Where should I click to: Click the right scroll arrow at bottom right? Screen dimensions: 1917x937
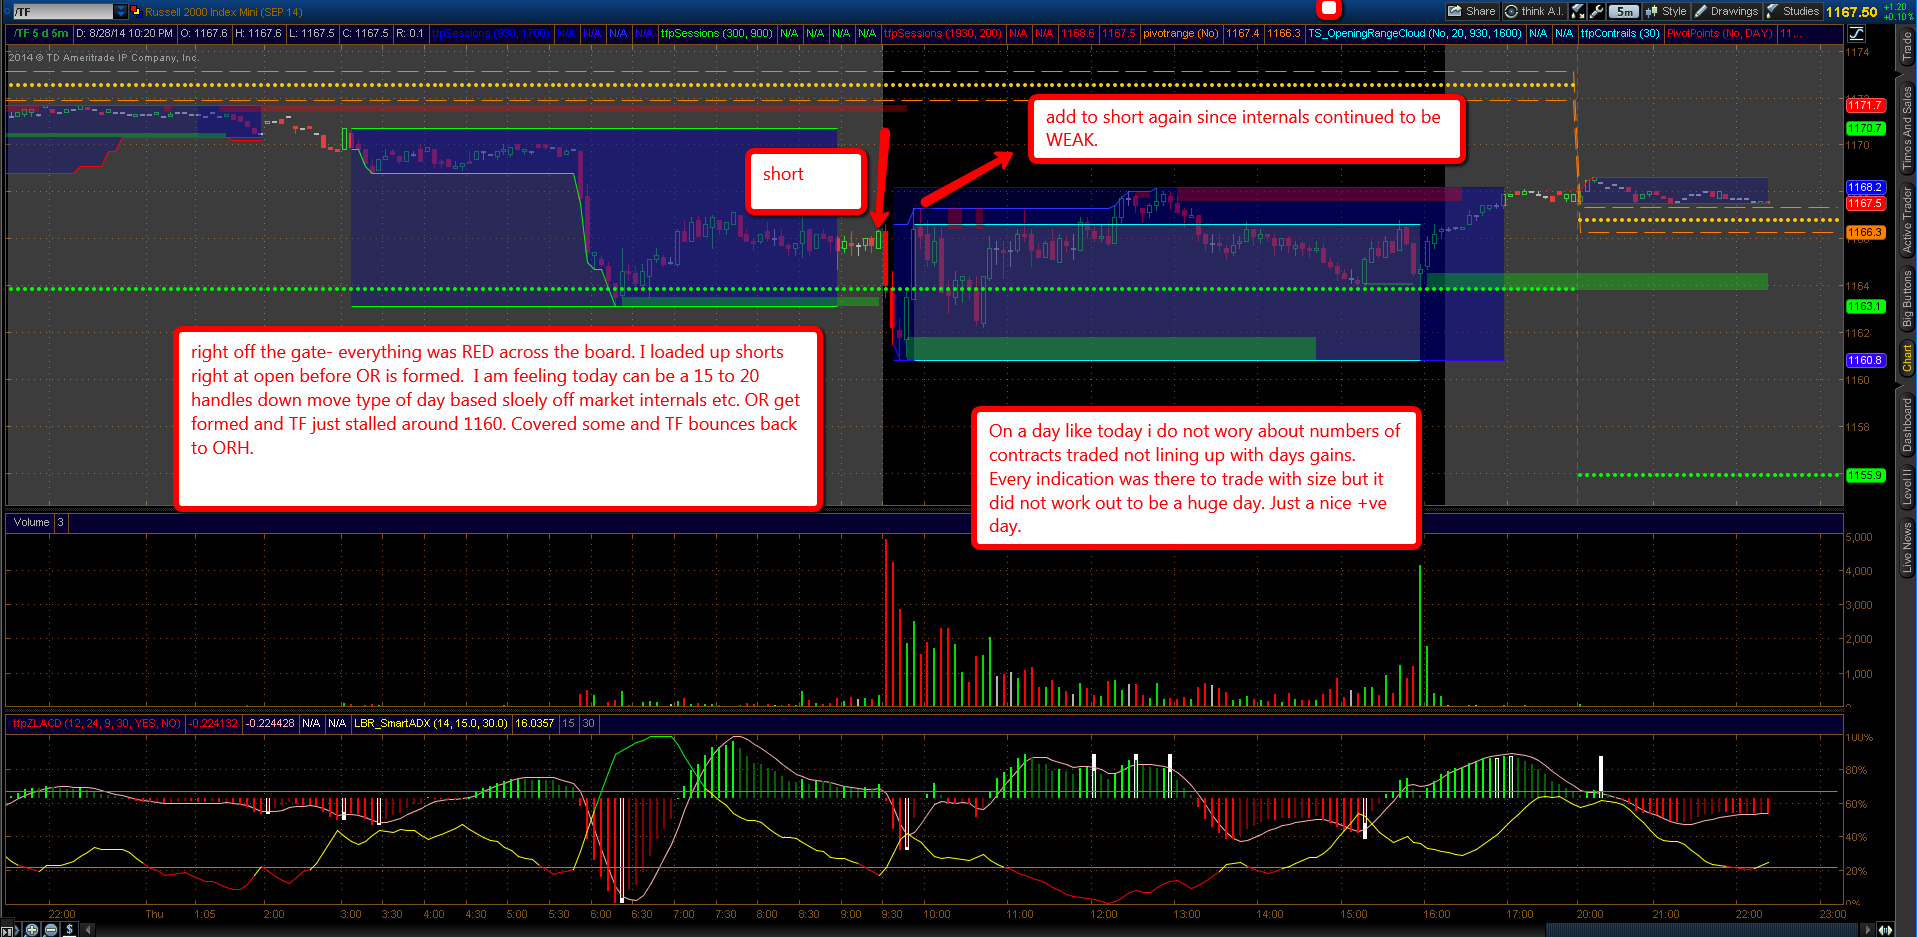(x=1866, y=929)
